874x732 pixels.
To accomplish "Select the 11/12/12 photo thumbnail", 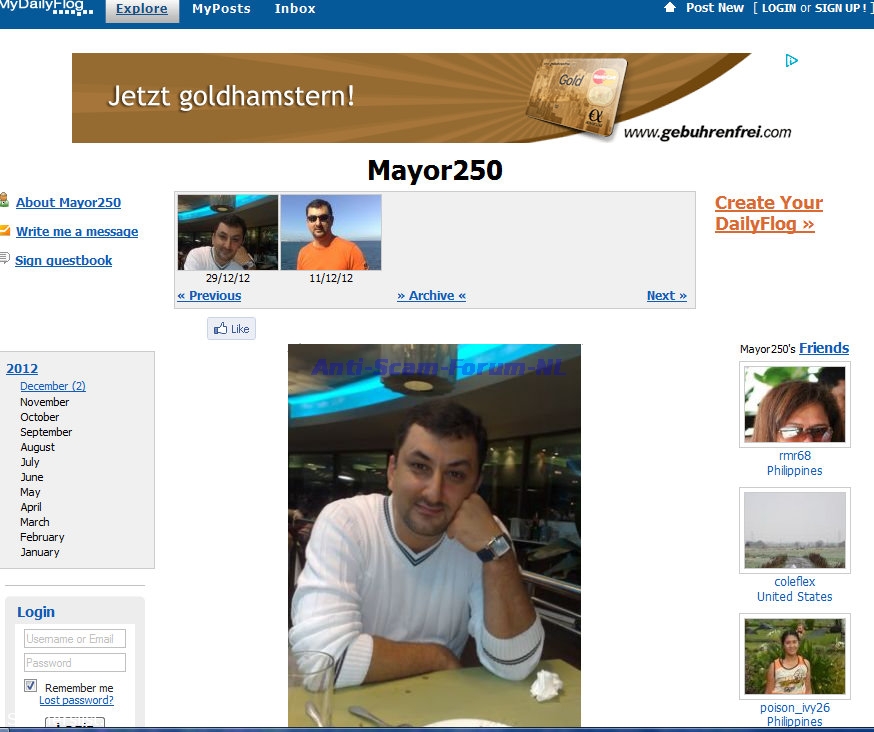I will (x=330, y=232).
